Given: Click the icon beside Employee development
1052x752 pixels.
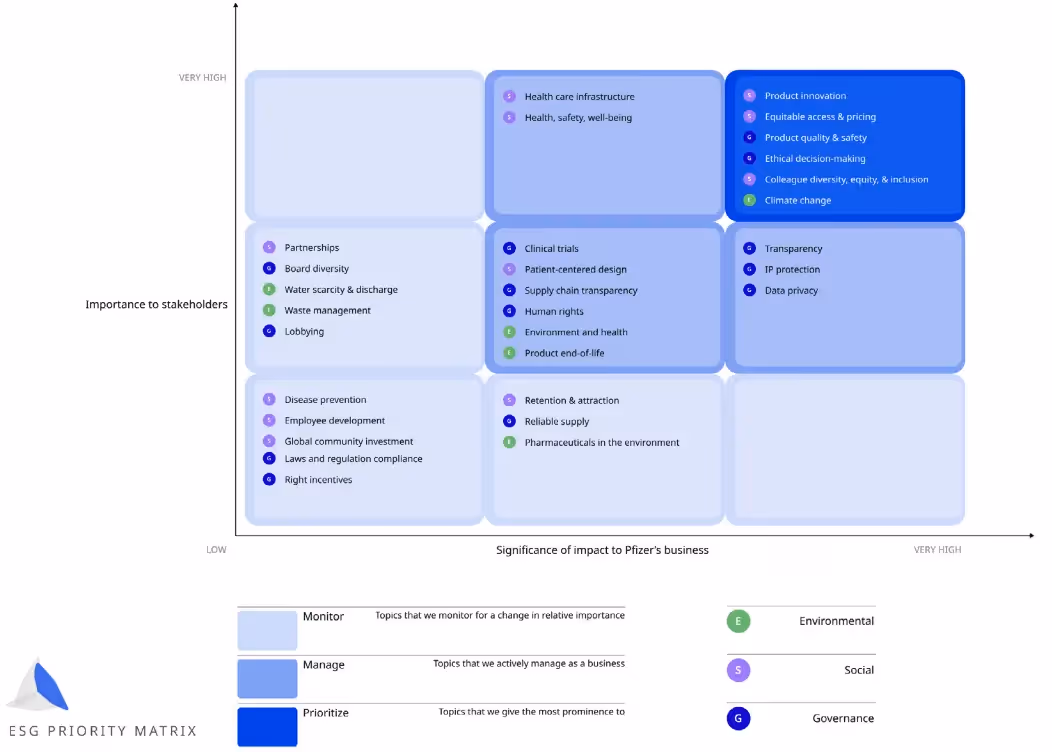Looking at the screenshot, I should click(269, 421).
